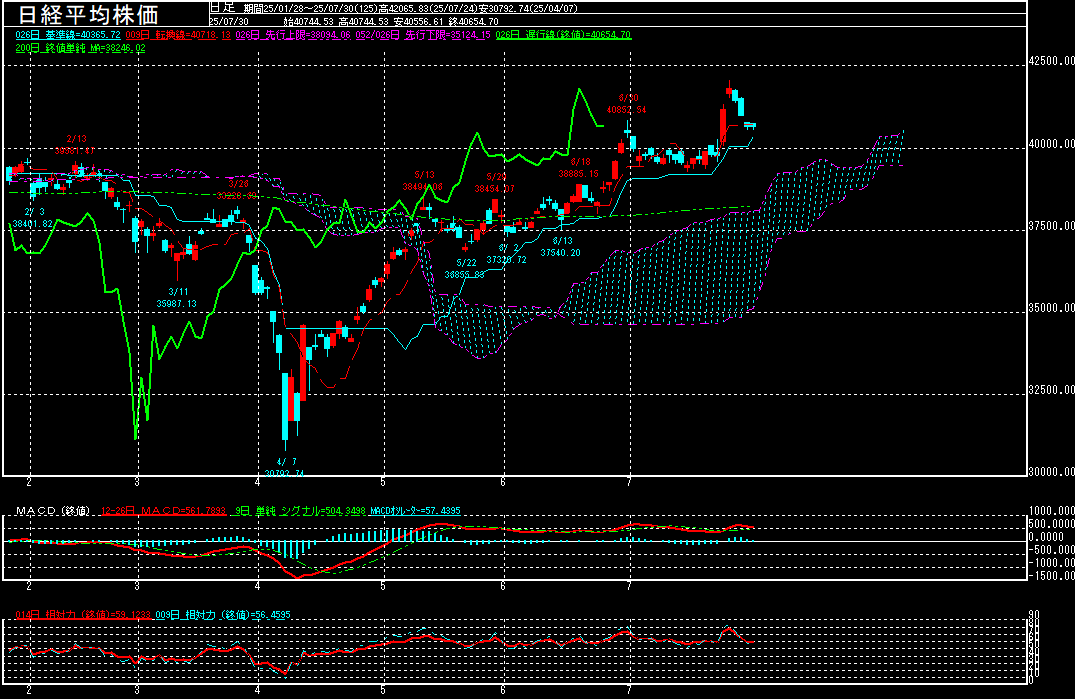
Task: Select the 026日 遅行線(終値)=40654.70 legend
Action: 563,34
